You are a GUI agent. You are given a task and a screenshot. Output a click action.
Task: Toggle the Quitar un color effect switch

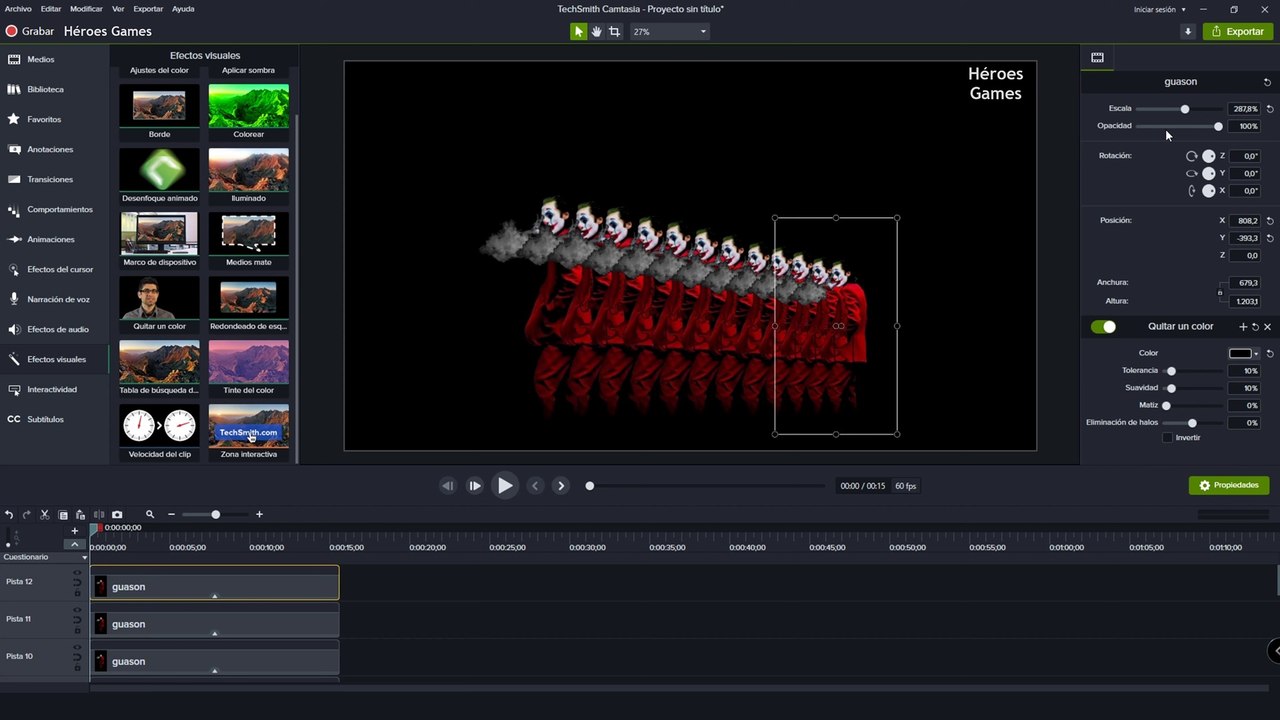tap(1104, 327)
